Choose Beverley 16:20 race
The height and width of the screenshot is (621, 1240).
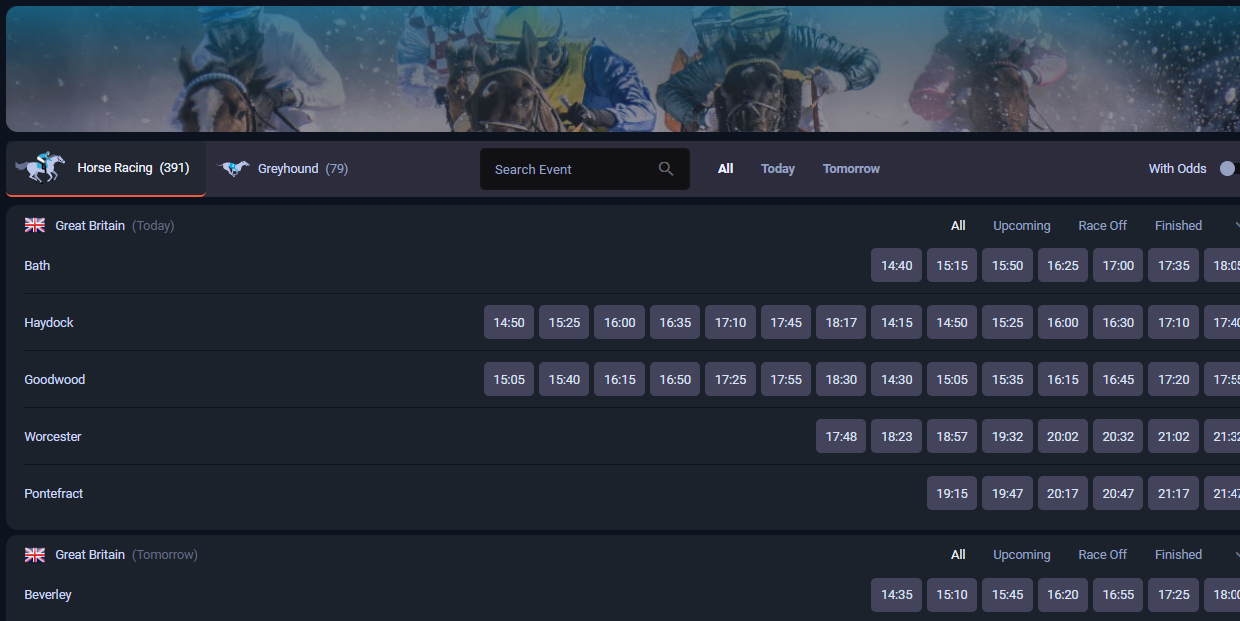click(1063, 594)
